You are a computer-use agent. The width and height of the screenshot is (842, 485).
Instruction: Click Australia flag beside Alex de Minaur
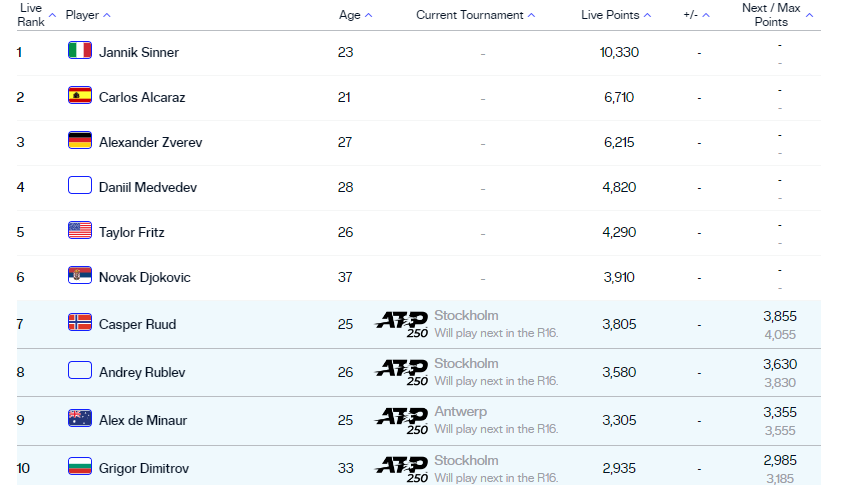[x=80, y=418]
